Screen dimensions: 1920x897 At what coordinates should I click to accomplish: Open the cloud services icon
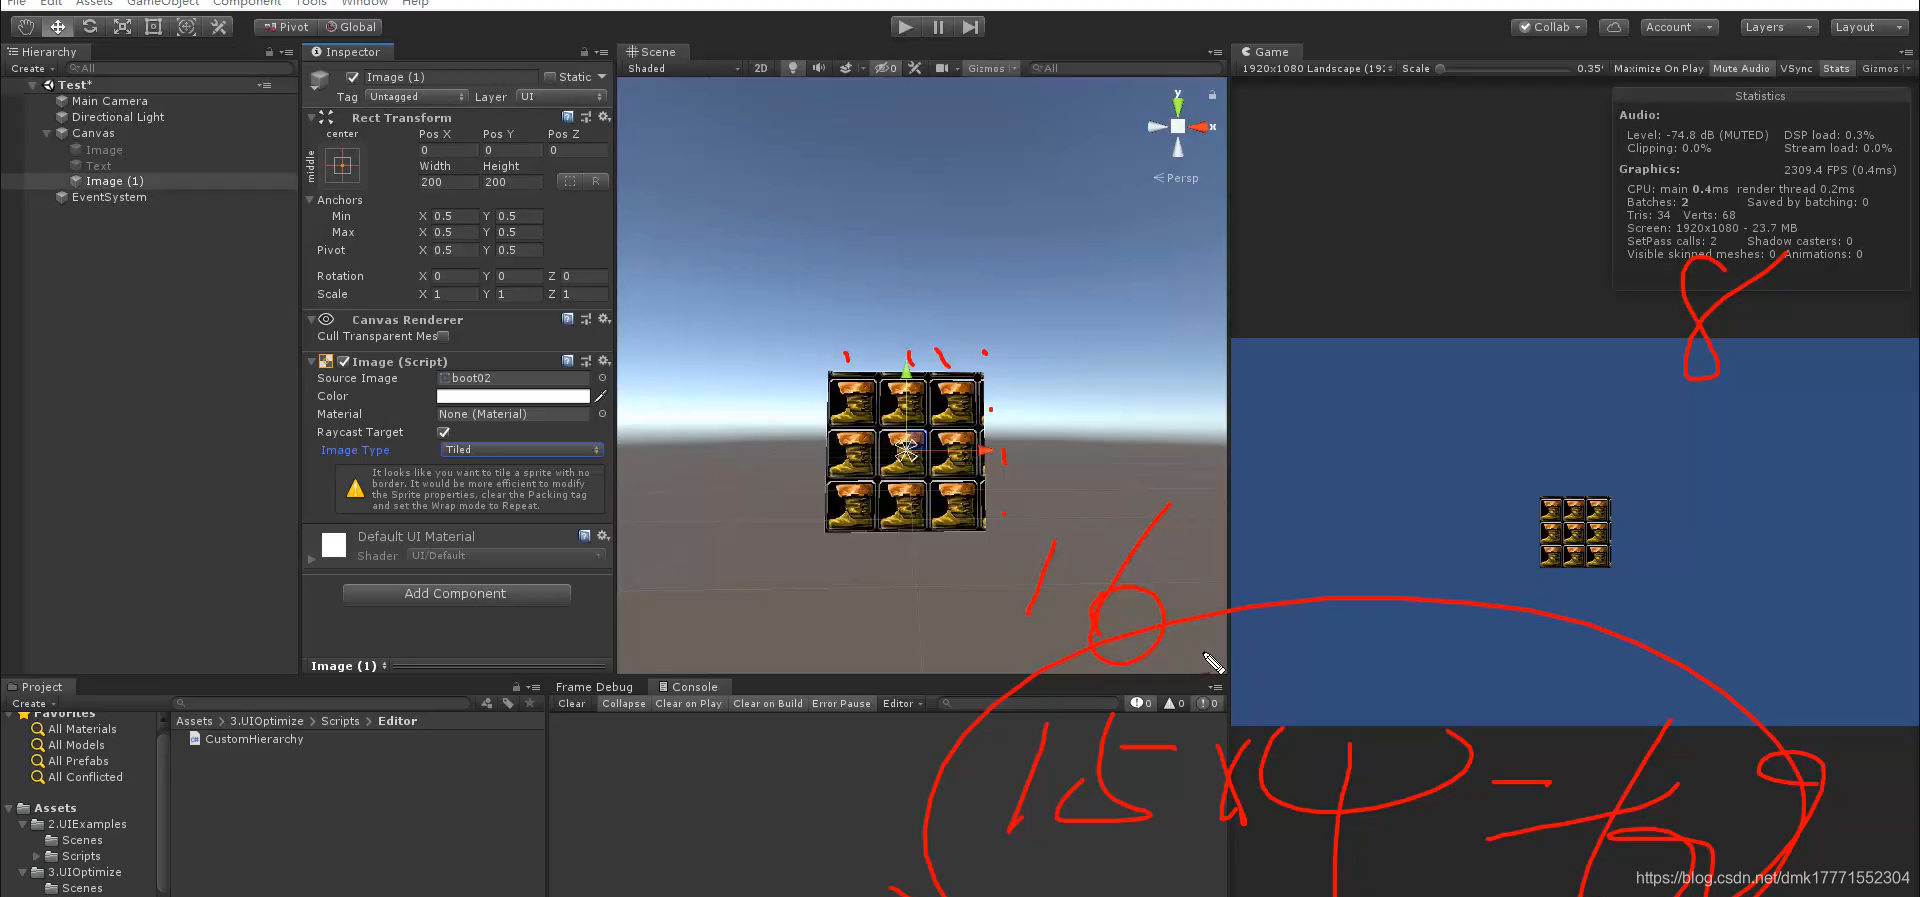(1613, 27)
